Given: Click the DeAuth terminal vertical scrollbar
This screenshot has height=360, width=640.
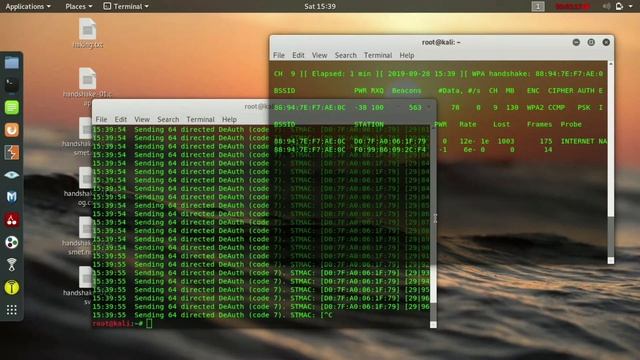Looking at the screenshot, I should 433,227.
